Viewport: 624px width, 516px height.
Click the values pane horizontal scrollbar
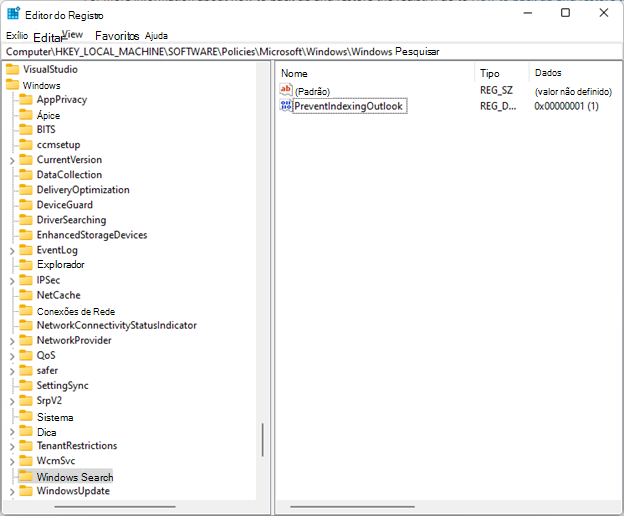click(353, 507)
